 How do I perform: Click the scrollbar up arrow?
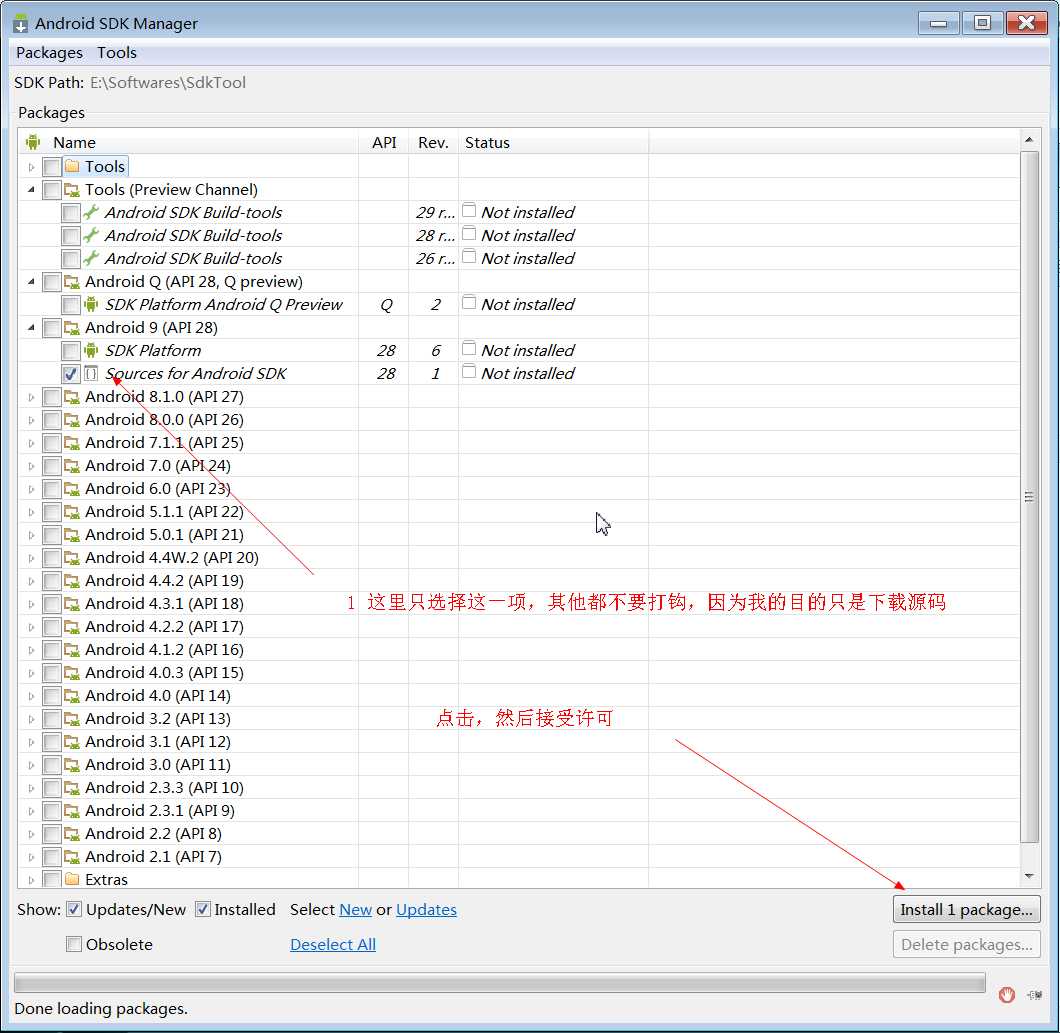pyautogui.click(x=1029, y=140)
